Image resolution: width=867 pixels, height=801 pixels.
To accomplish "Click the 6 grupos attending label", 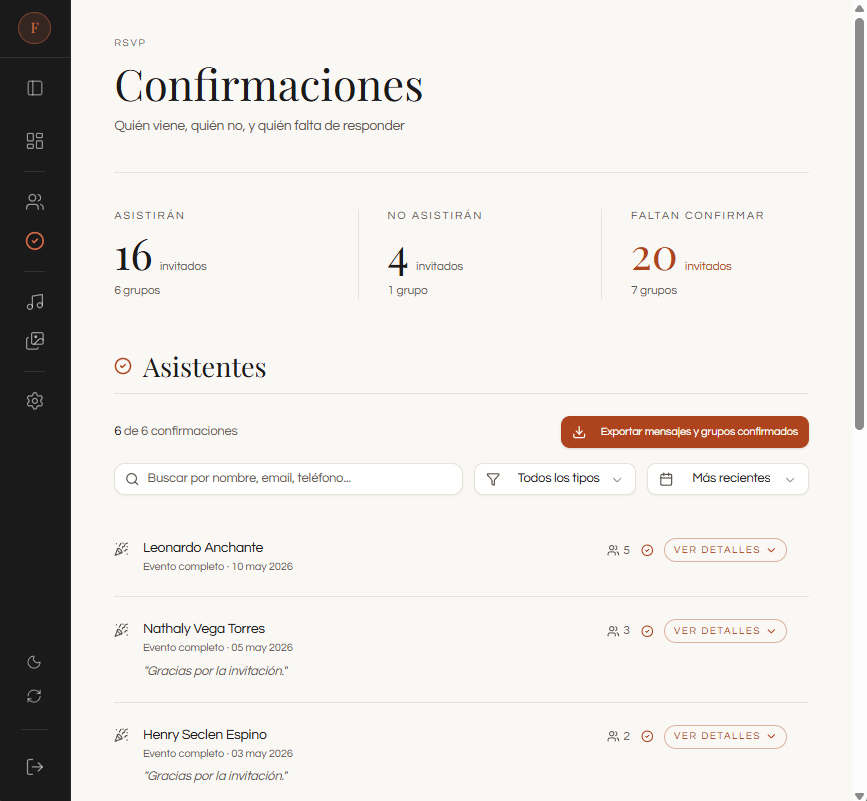I will point(137,290).
